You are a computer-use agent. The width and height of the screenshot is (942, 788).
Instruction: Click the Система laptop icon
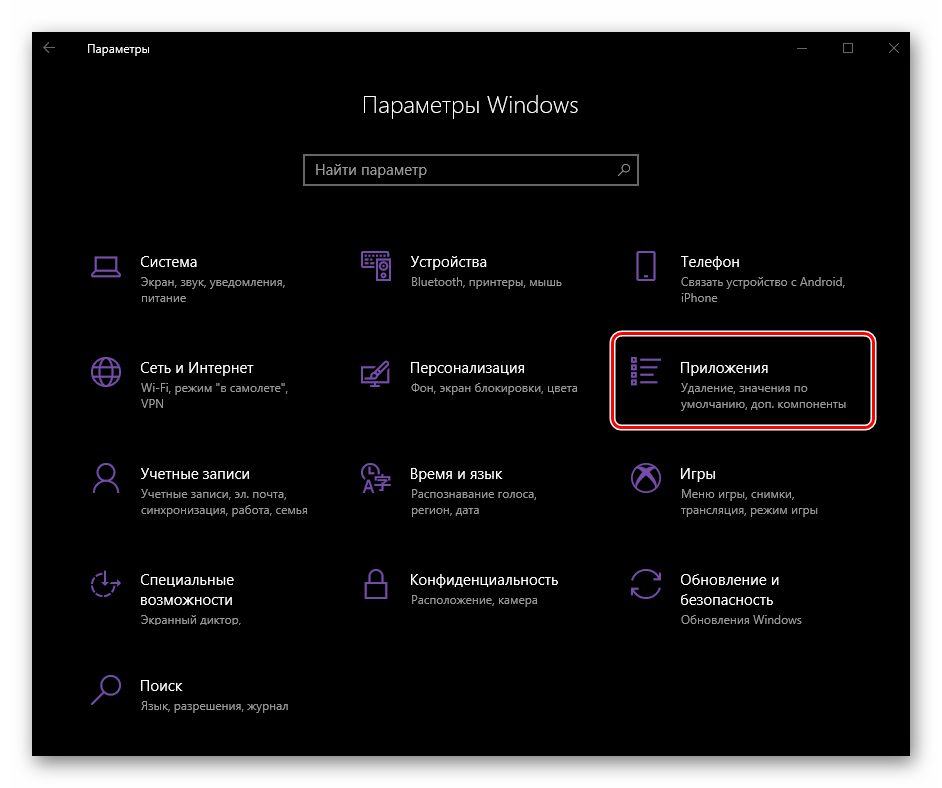pos(106,267)
